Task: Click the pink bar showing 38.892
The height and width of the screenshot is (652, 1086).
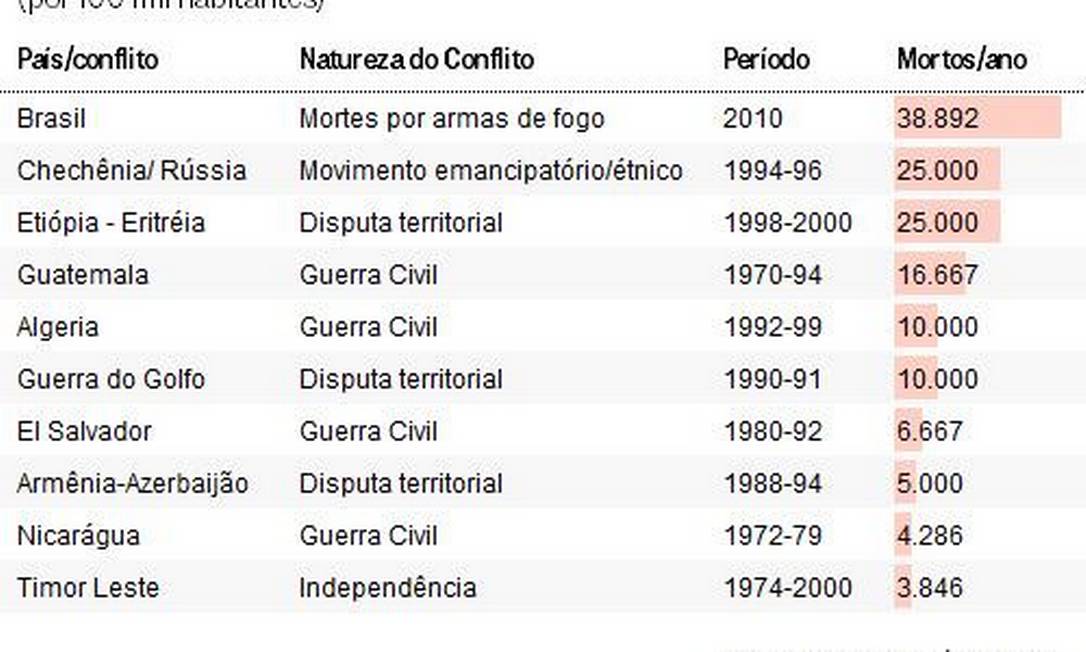Action: (x=977, y=119)
